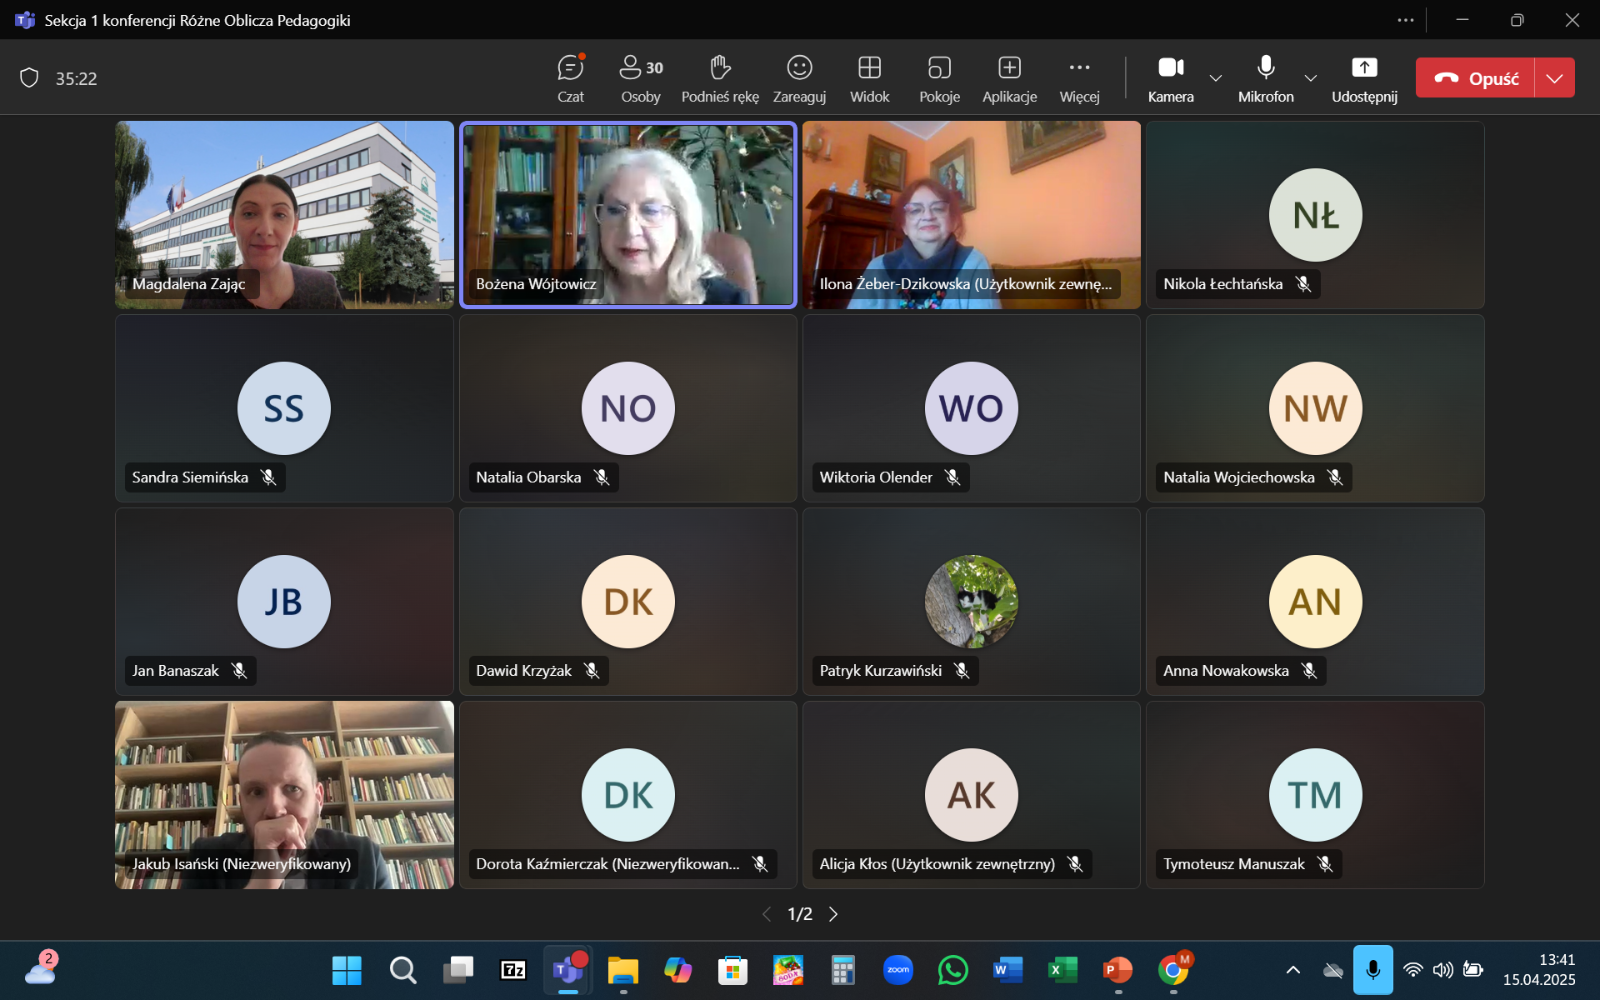Show the Osoby participants list
The width and height of the screenshot is (1600, 1000).
(640, 78)
